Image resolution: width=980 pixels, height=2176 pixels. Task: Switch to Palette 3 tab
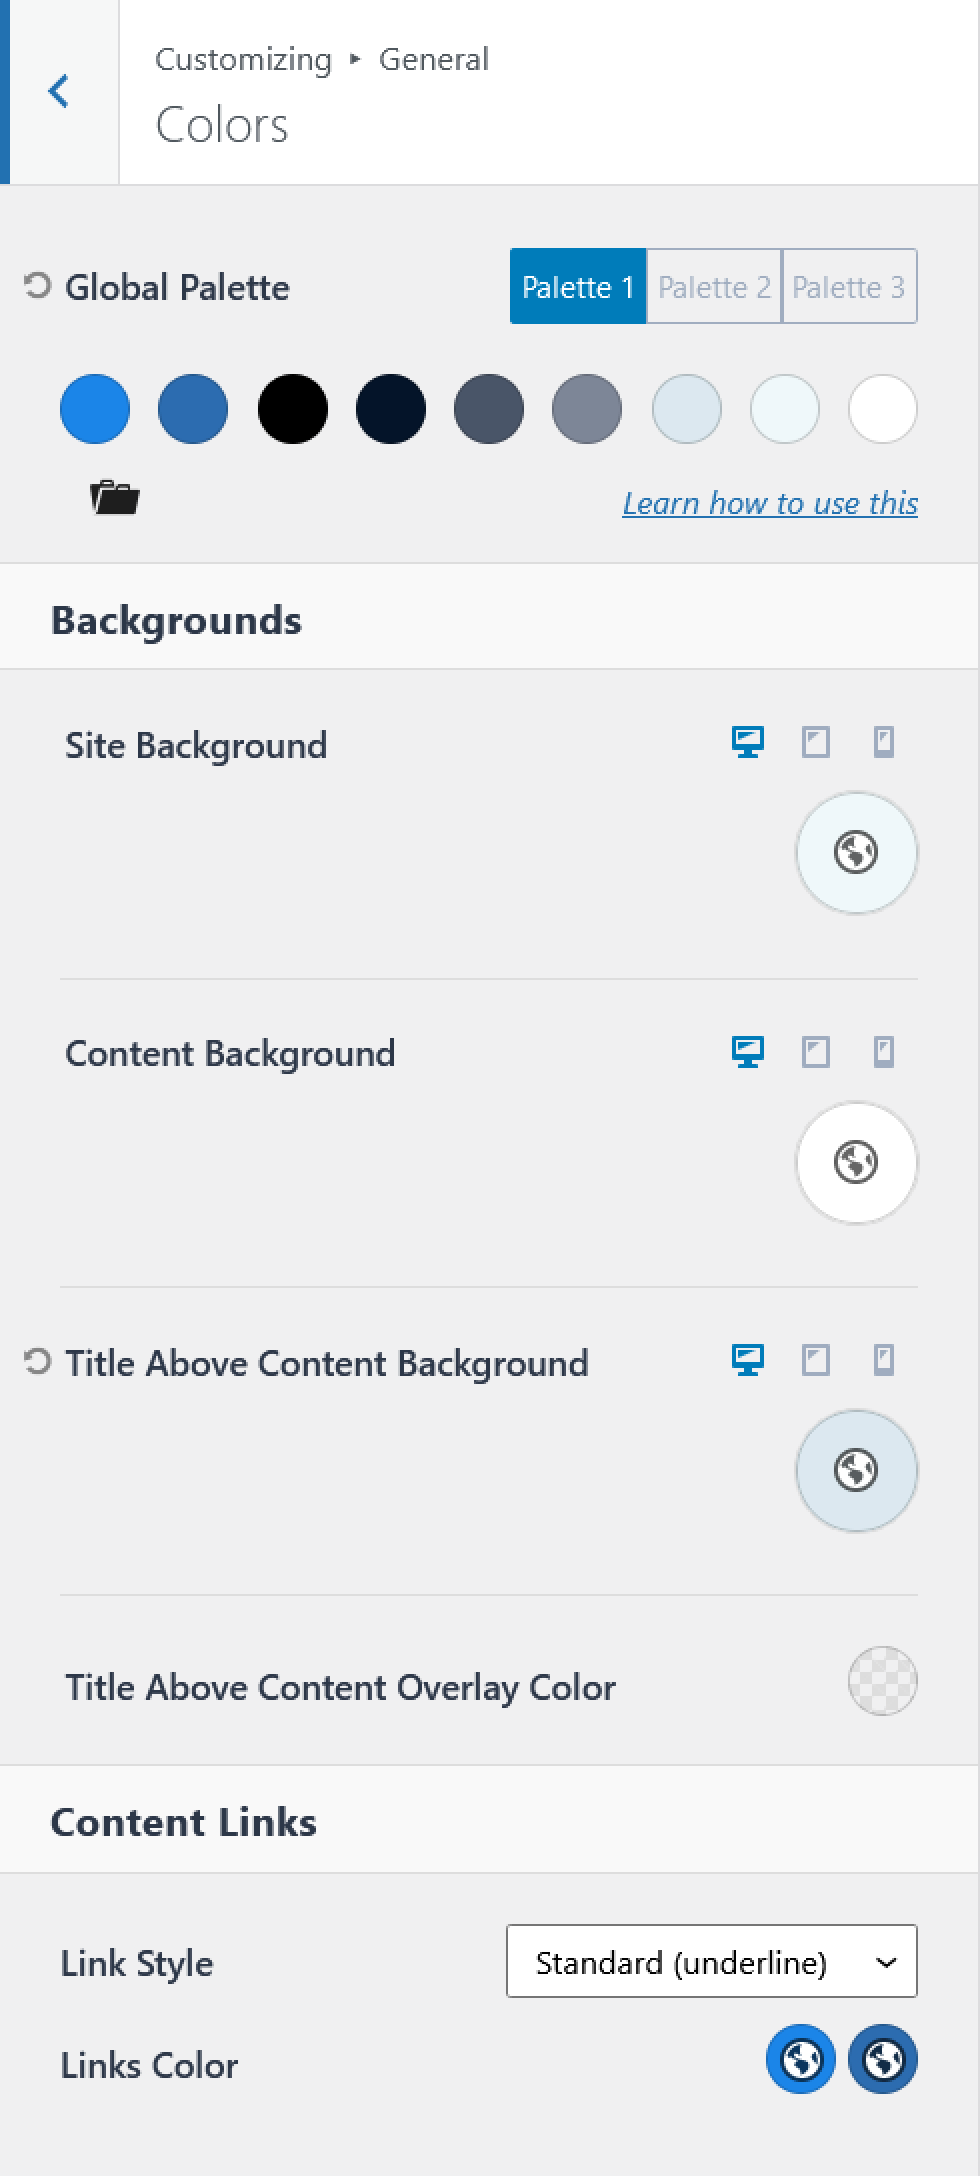[x=849, y=287]
